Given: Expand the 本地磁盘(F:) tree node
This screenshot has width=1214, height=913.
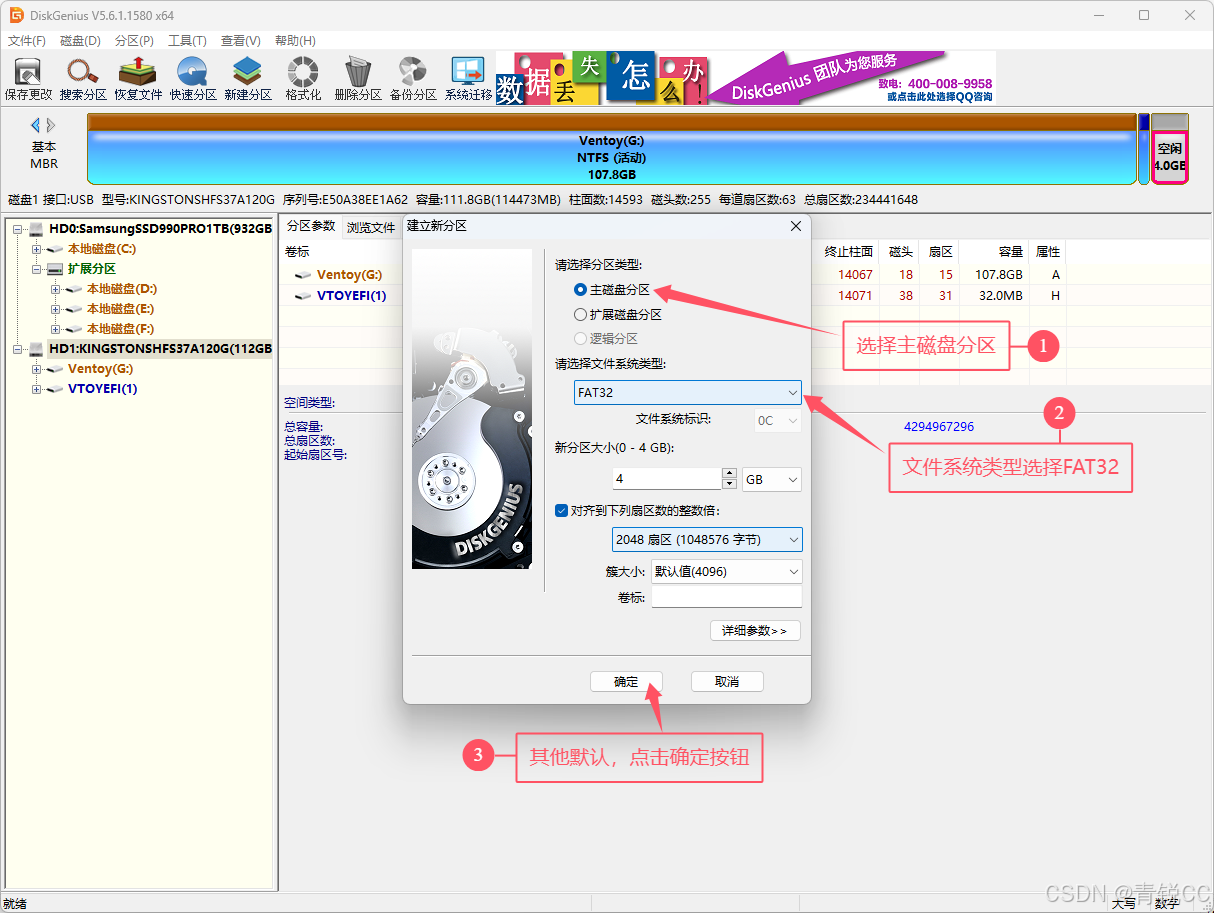Looking at the screenshot, I should 56,329.
